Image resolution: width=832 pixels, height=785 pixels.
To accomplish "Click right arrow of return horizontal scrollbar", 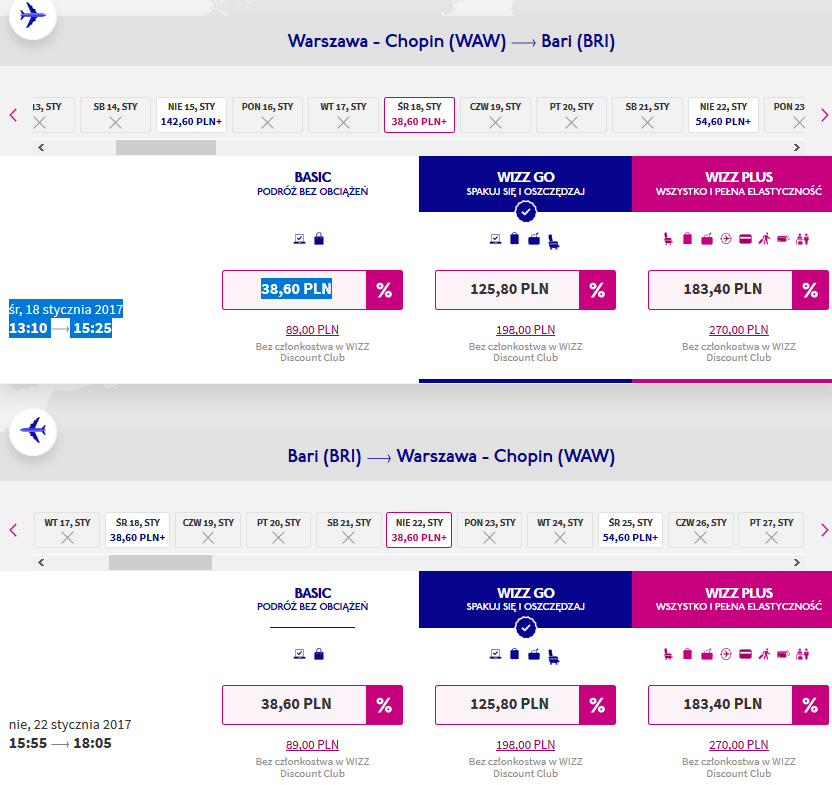I will coord(796,563).
